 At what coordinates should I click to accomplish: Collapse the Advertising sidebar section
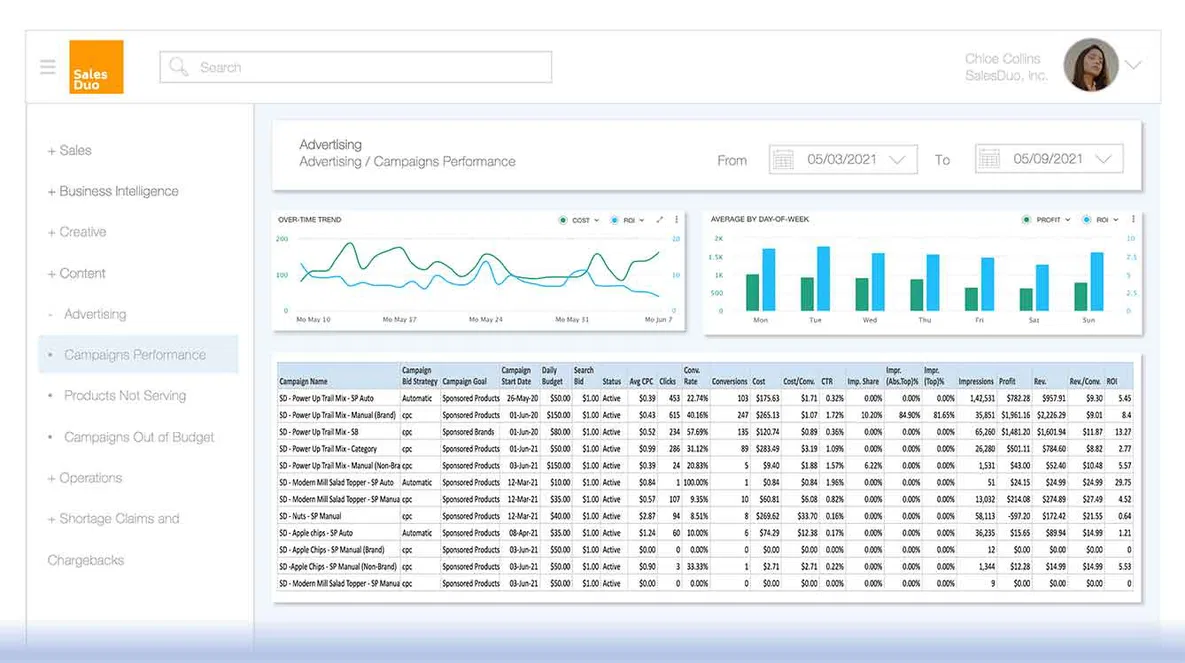click(87, 314)
